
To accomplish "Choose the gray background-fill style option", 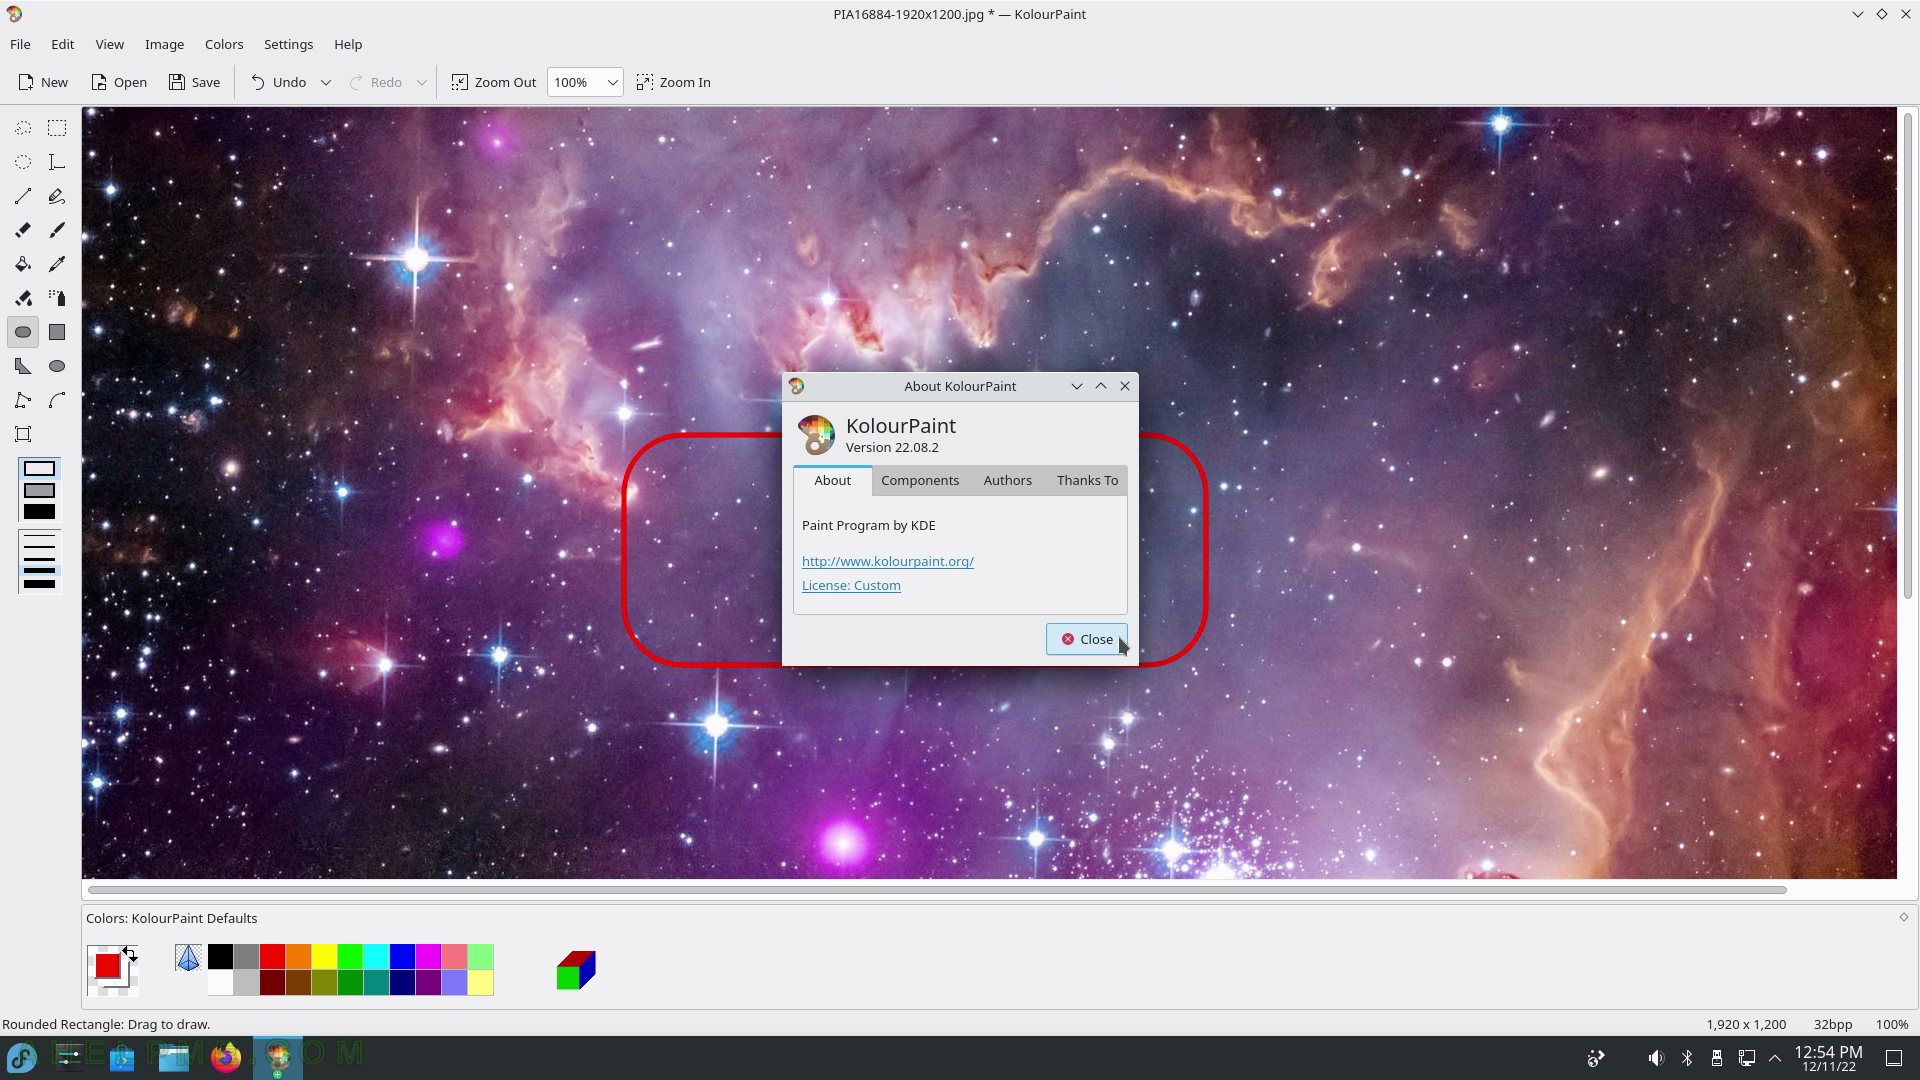I will tap(40, 490).
